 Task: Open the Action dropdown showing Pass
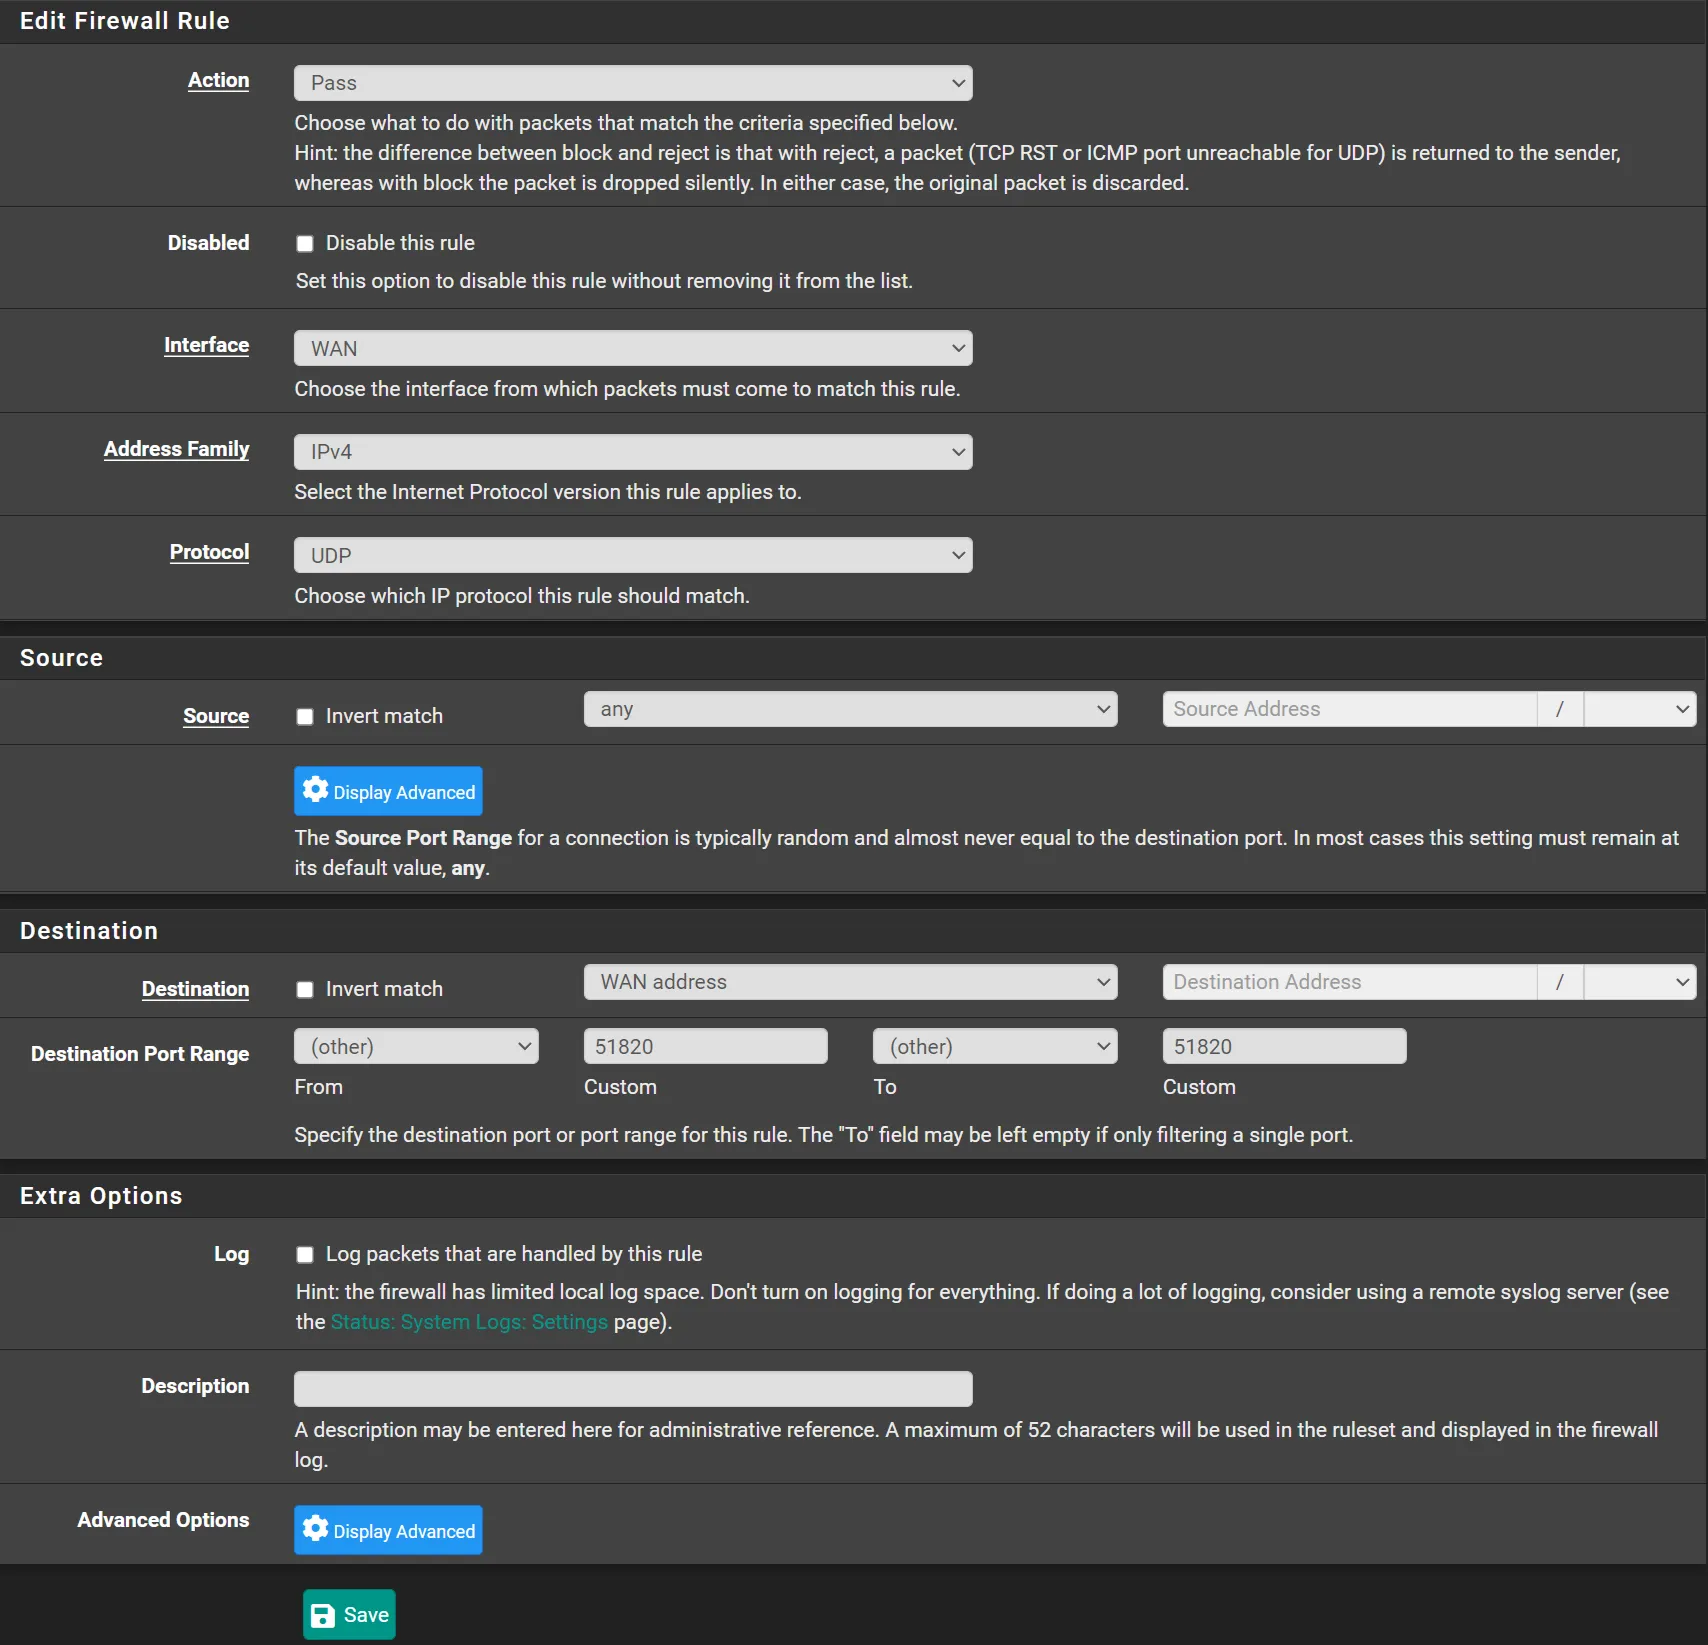click(632, 83)
